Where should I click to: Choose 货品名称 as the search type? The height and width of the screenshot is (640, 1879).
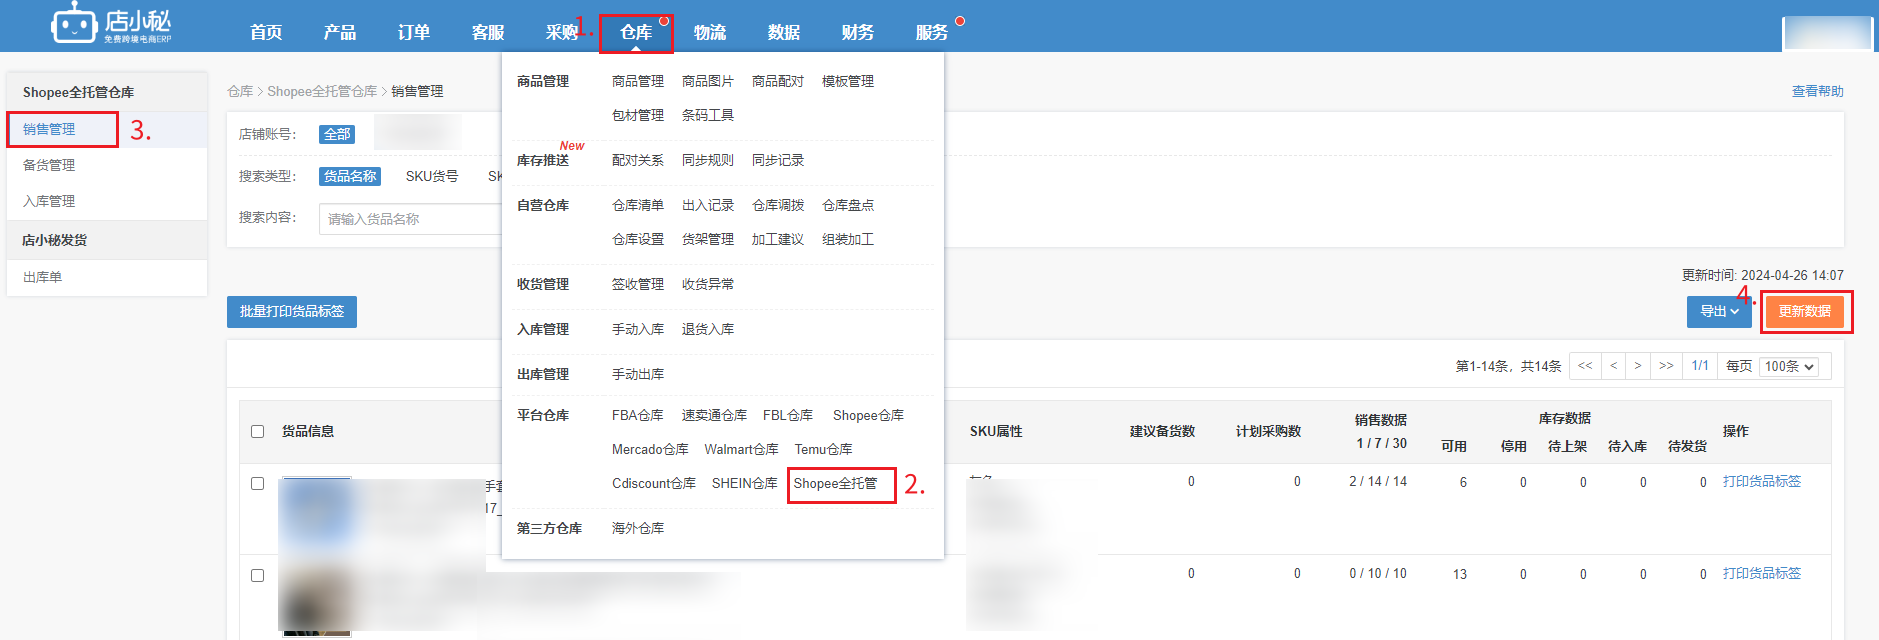pyautogui.click(x=350, y=176)
